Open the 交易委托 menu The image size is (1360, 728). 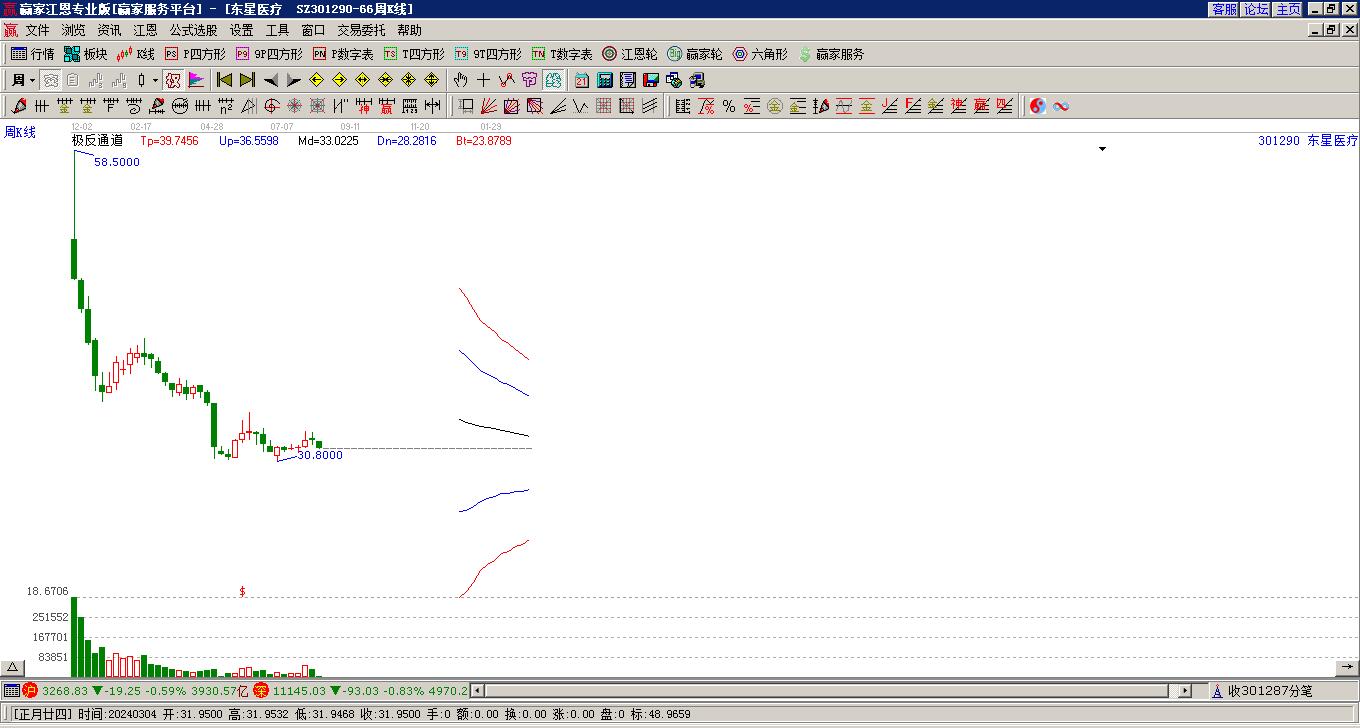(361, 30)
